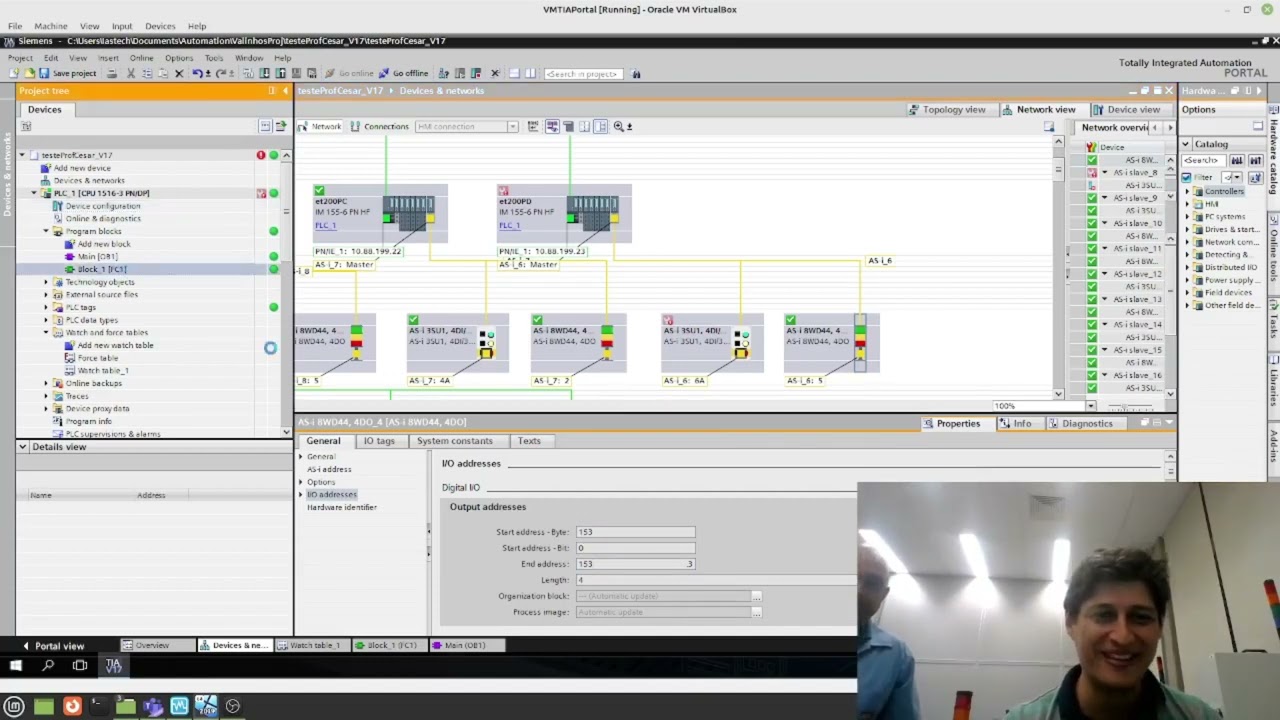Click the AS-i 3SU1 device labeled AS-i_7: 4A
Viewport: 1280px width, 720px height.
click(x=457, y=342)
